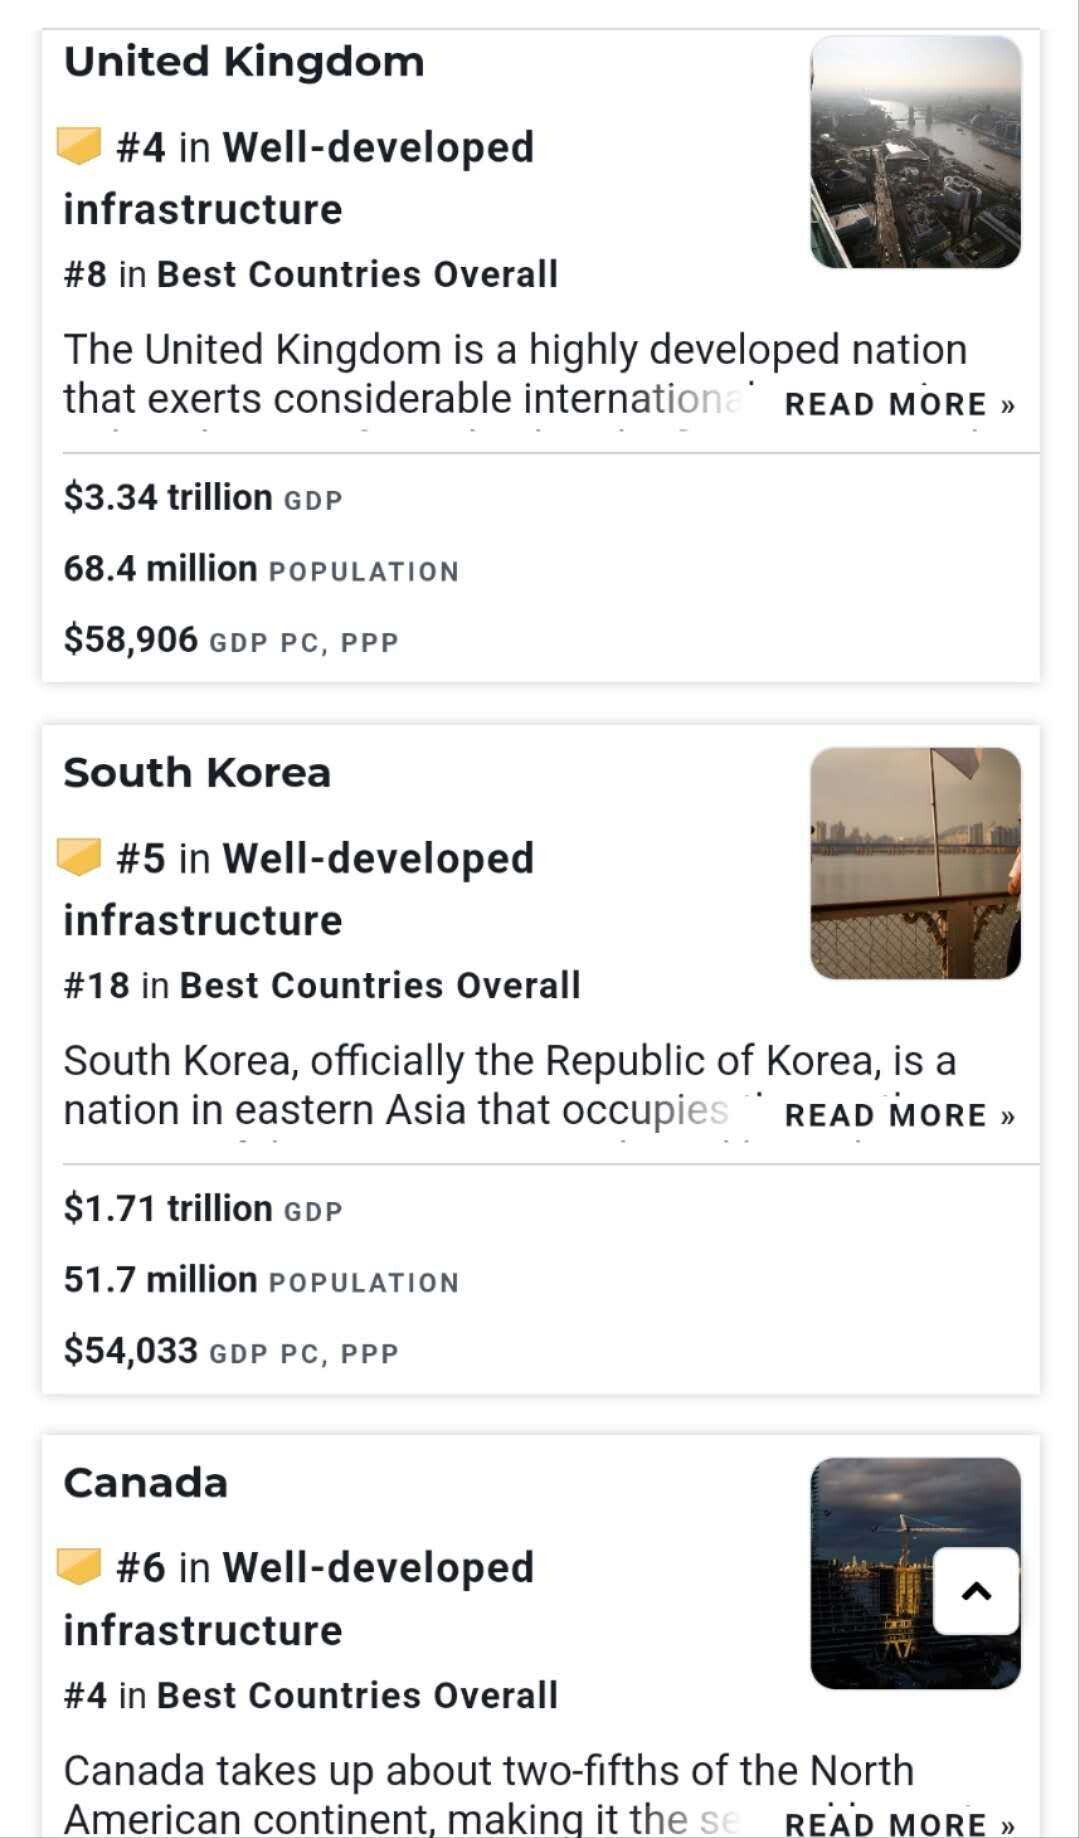1079x1838 pixels.
Task: Click Canada's #4 in Best Countries Overall
Action: [311, 1695]
